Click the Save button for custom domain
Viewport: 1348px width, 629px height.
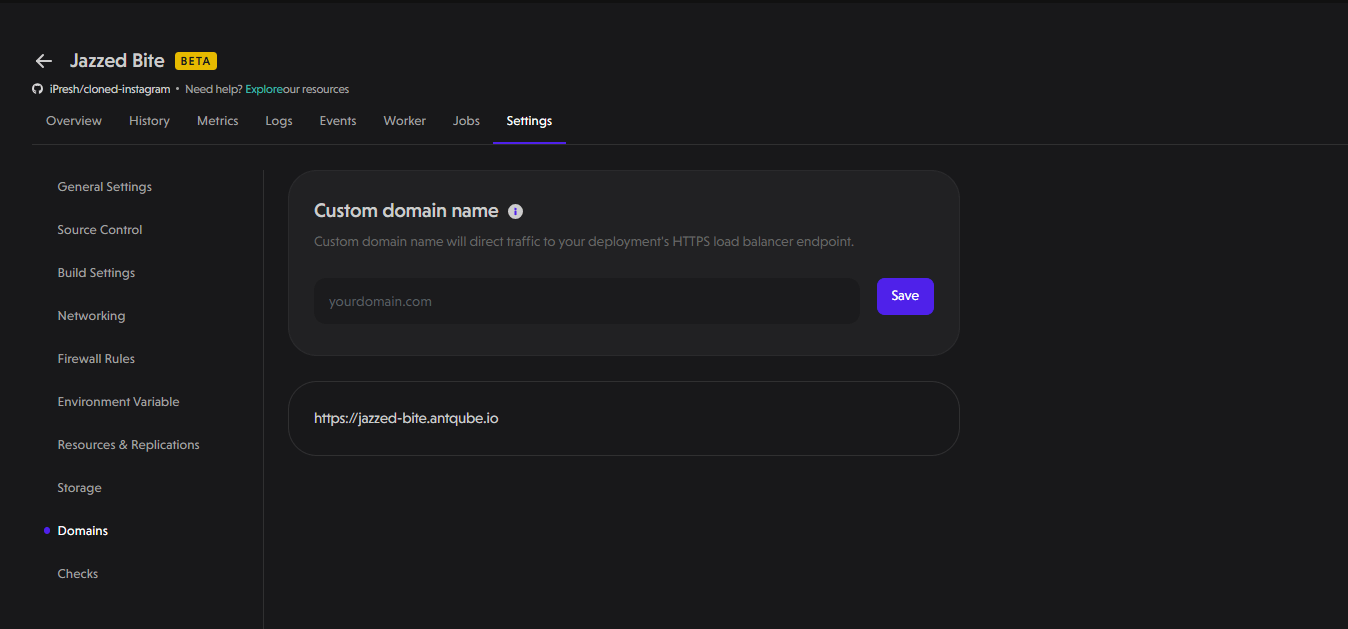tap(905, 296)
